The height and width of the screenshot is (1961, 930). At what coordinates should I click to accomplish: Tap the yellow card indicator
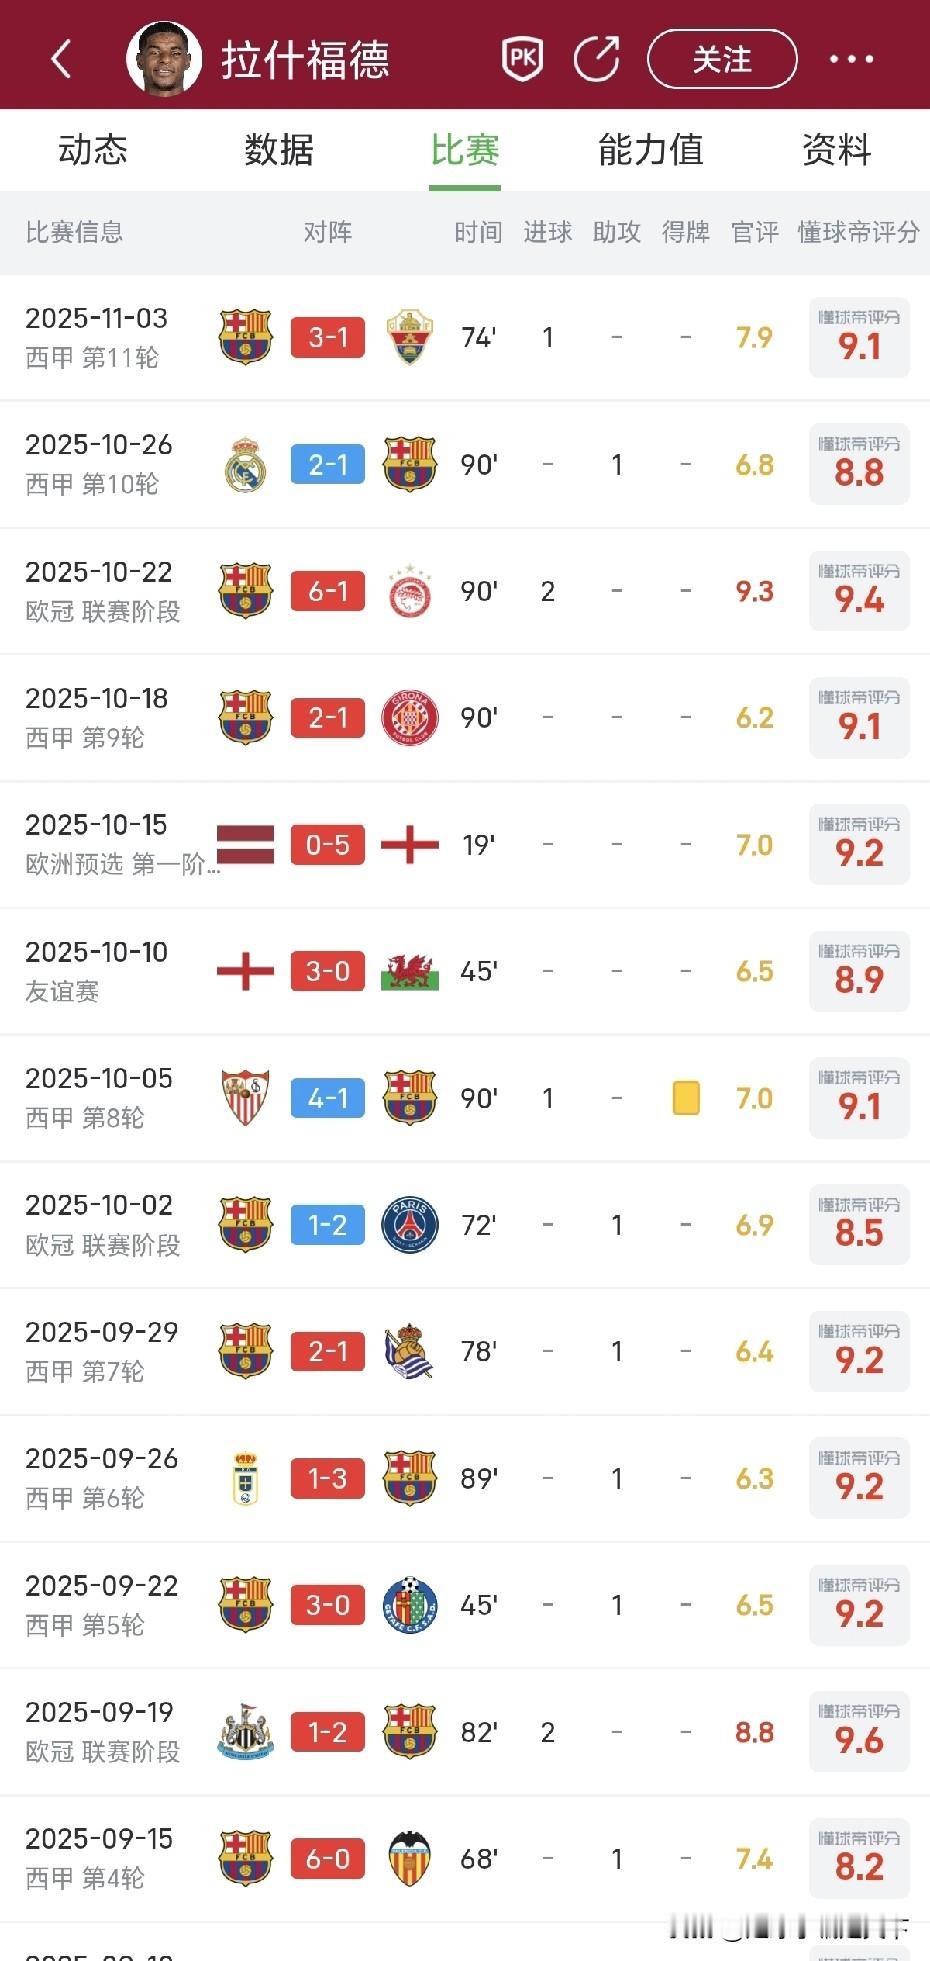coord(686,1098)
